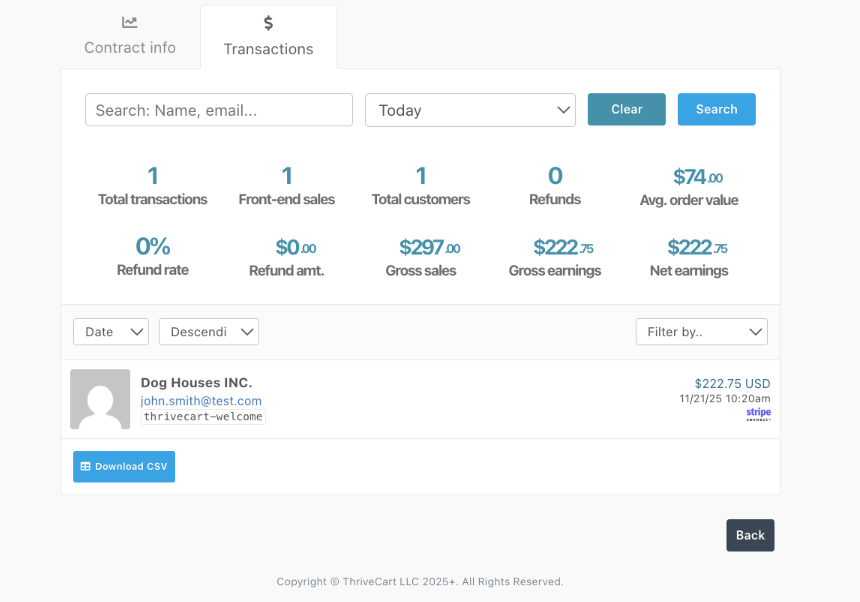Open the Descending sort order dropdown
This screenshot has height=602, width=860.
point(209,332)
